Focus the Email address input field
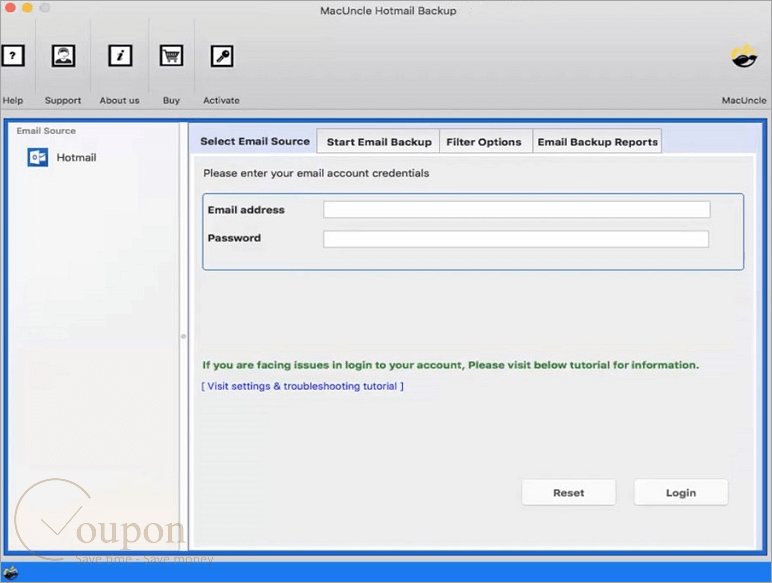Image resolution: width=772 pixels, height=583 pixels. pyautogui.click(x=516, y=209)
